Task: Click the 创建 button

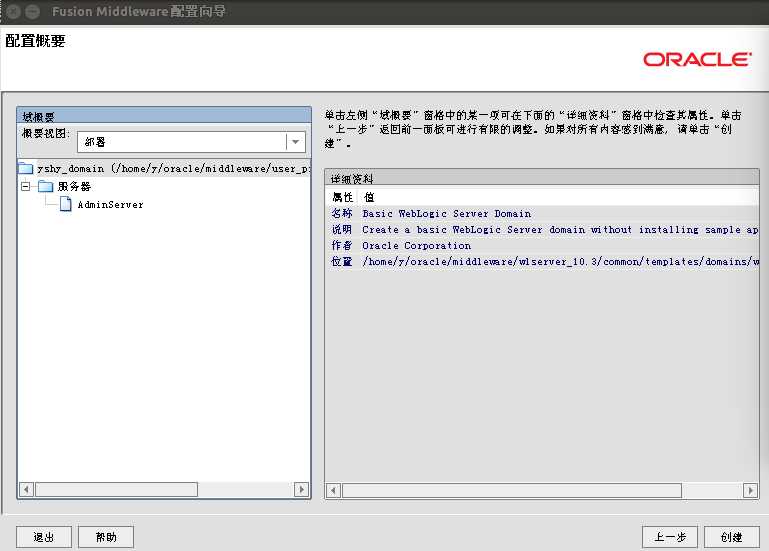Action: pos(732,537)
